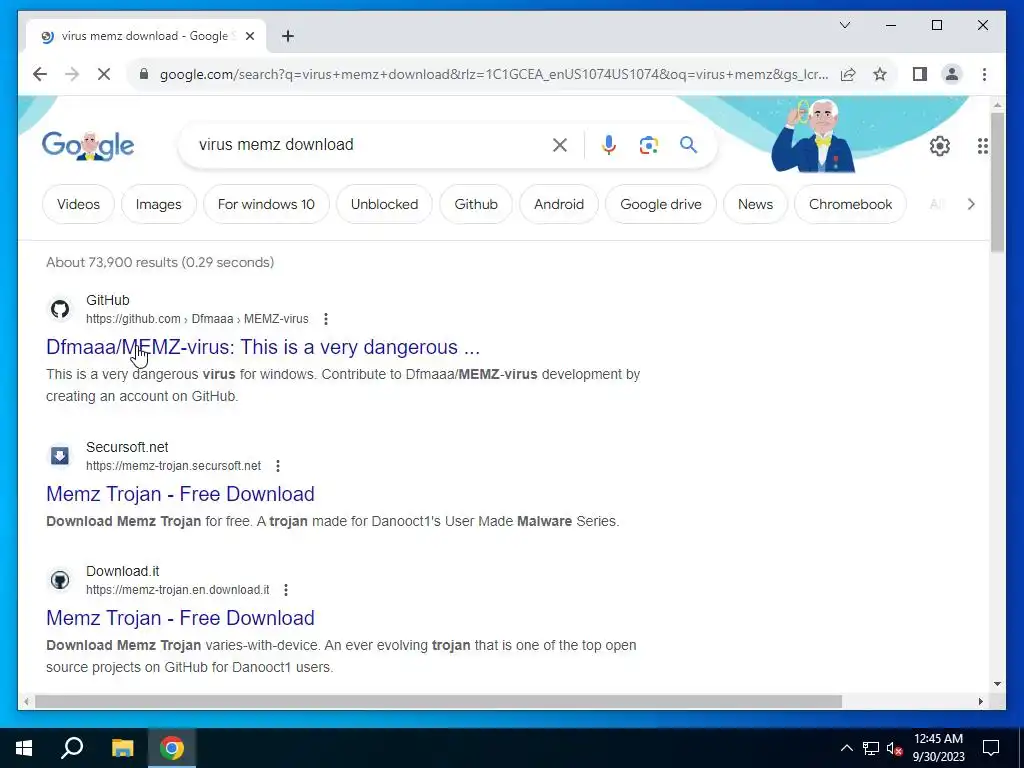The image size is (1024, 768).
Task: Open the muted volume tray icon
Action: [895, 748]
